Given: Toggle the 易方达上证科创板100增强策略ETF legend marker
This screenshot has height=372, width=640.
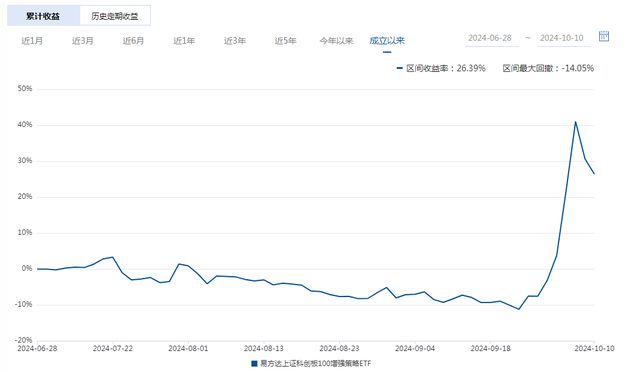Looking at the screenshot, I should point(254,363).
